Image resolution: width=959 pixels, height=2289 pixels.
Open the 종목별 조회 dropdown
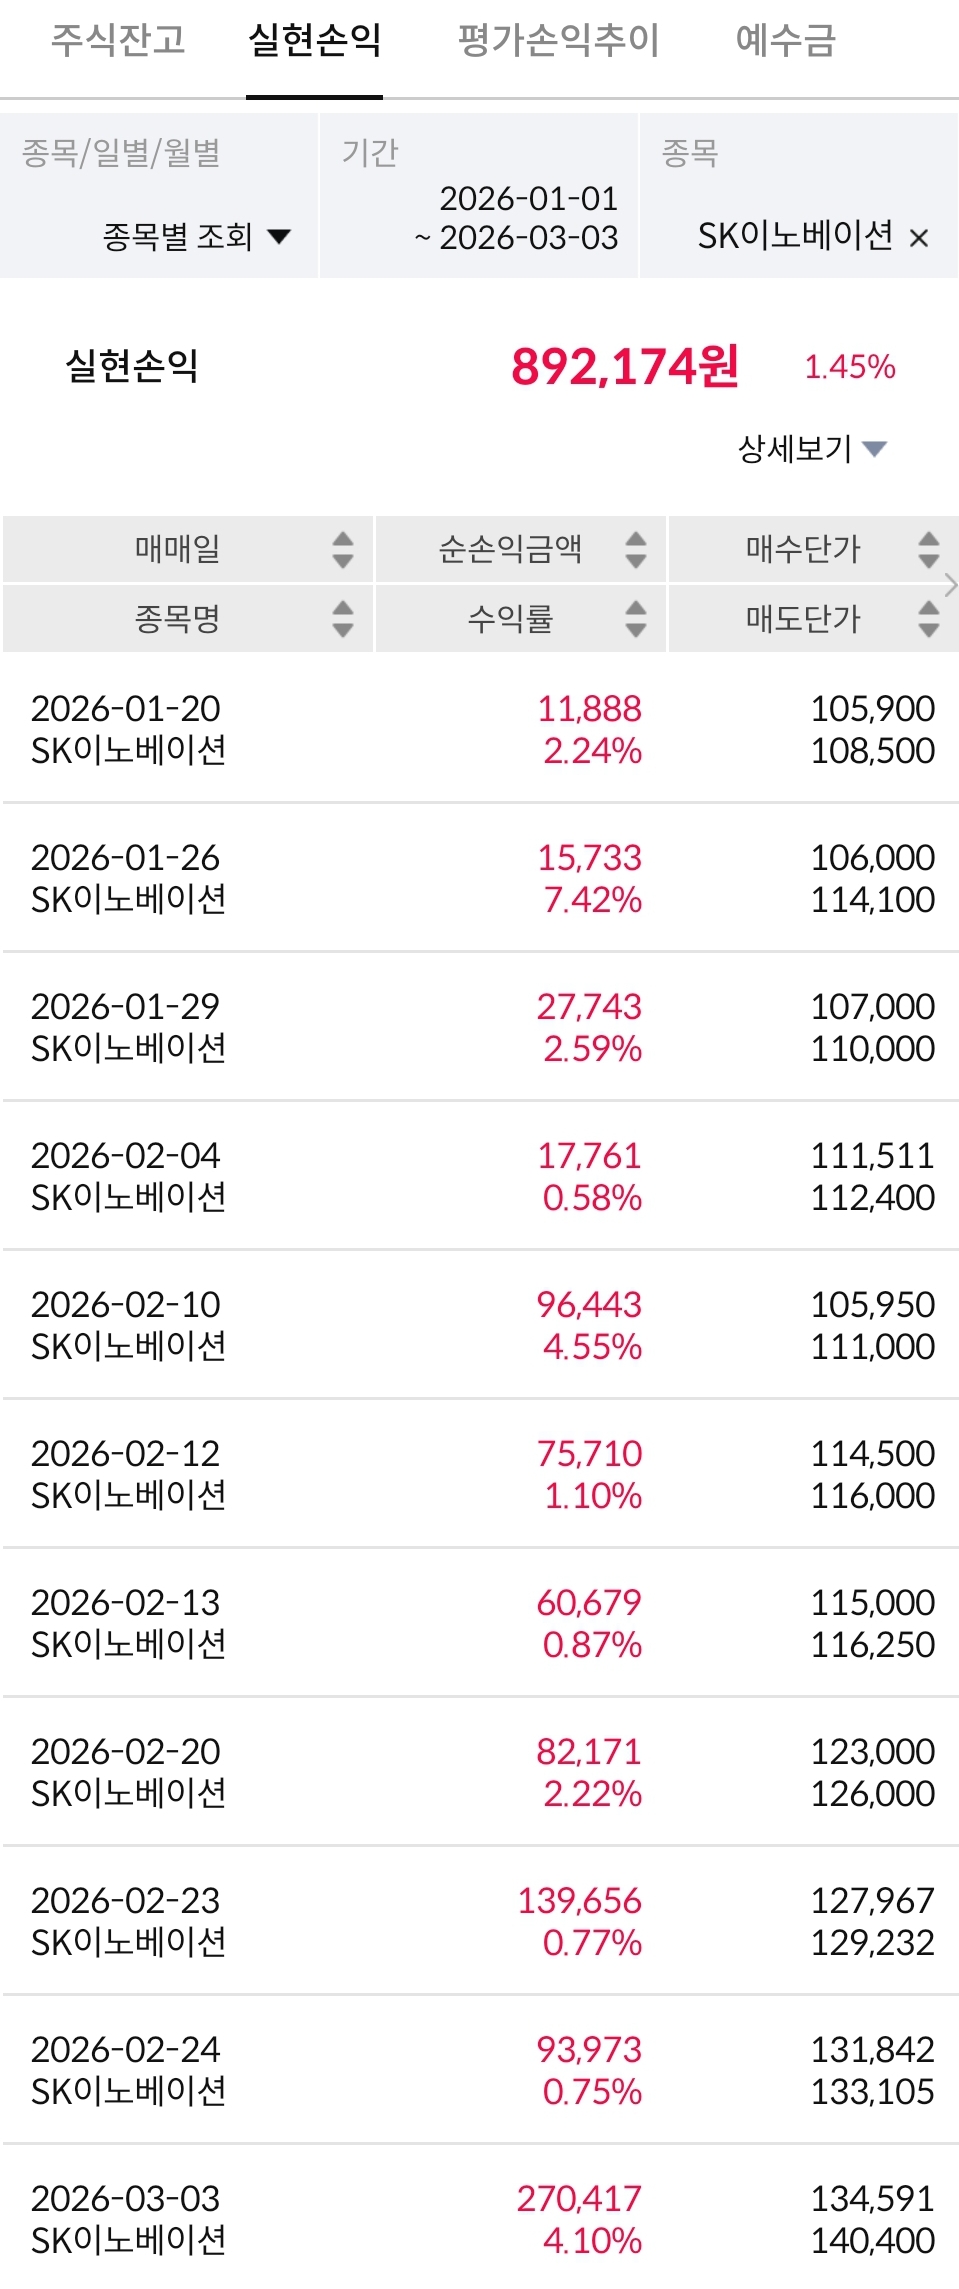coord(196,237)
